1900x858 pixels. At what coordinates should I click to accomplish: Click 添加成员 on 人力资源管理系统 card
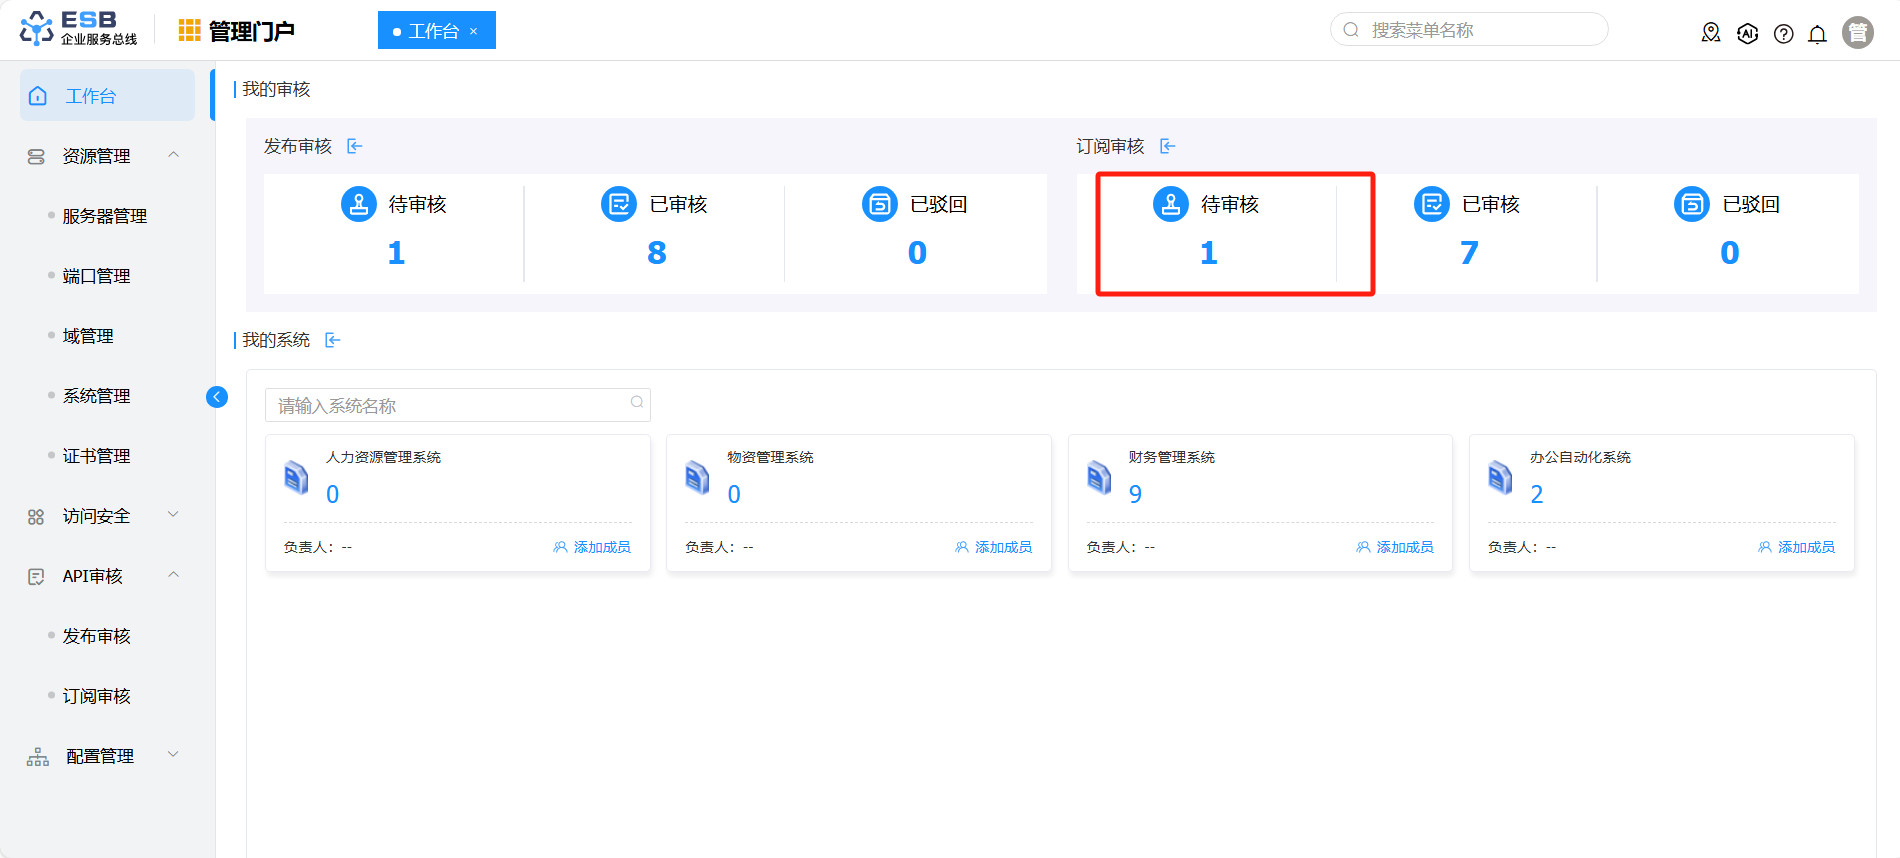[x=592, y=547]
